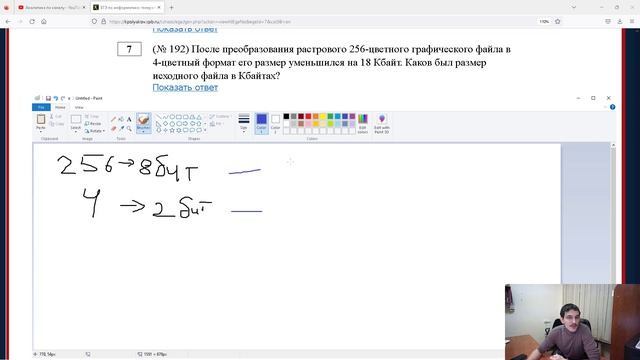Open the Rotate dropdown menu
This screenshot has height=360, width=640.
tap(95, 131)
